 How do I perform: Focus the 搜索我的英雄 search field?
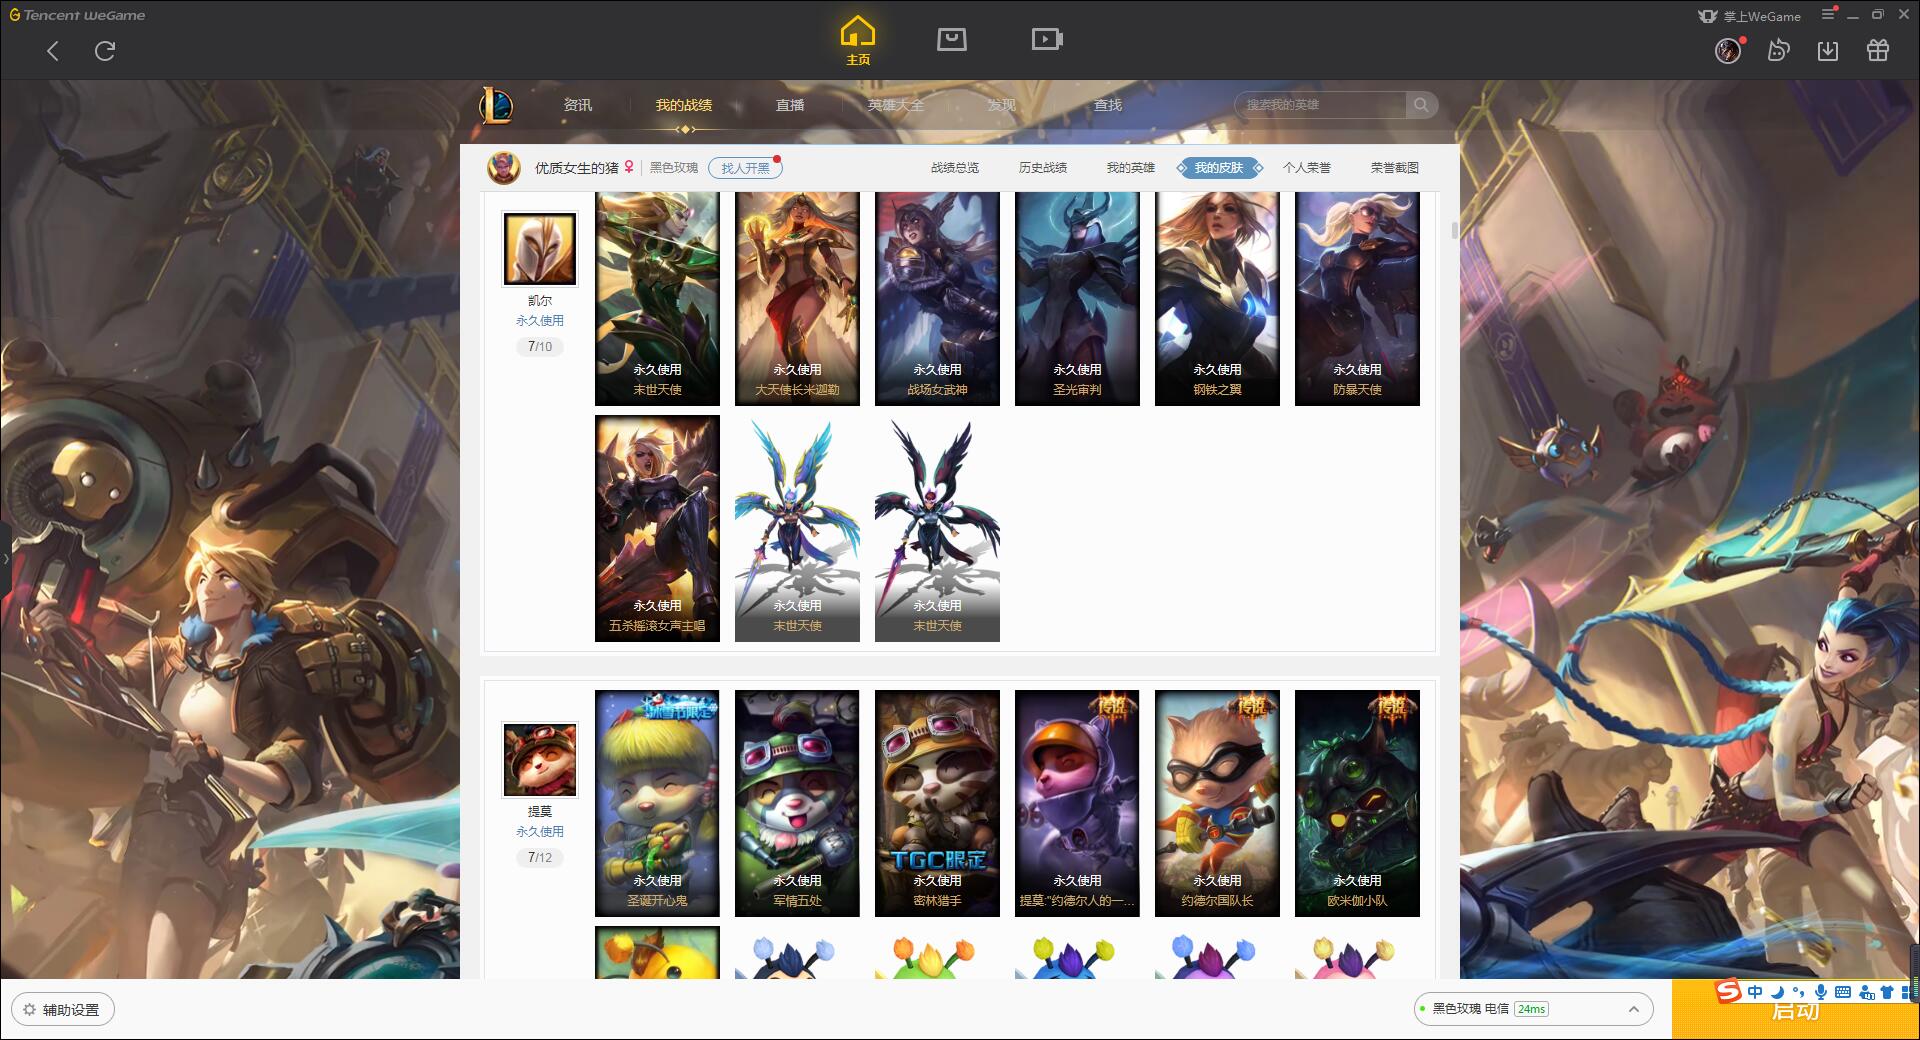[1320, 105]
